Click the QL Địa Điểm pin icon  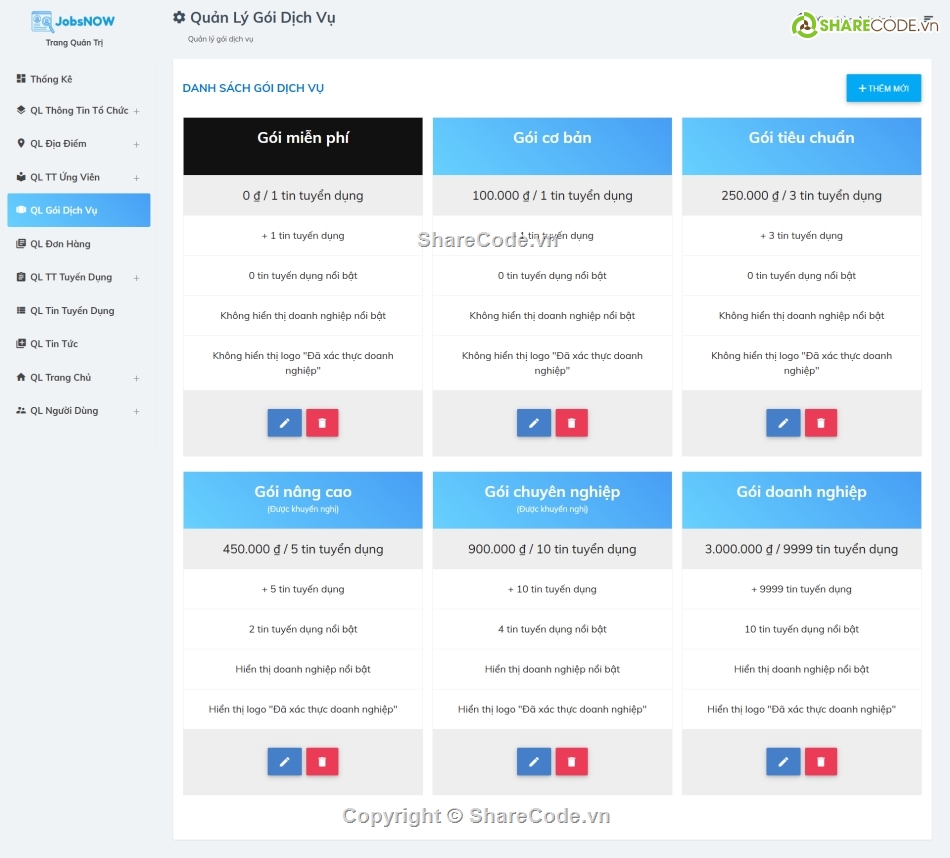click(x=21, y=143)
